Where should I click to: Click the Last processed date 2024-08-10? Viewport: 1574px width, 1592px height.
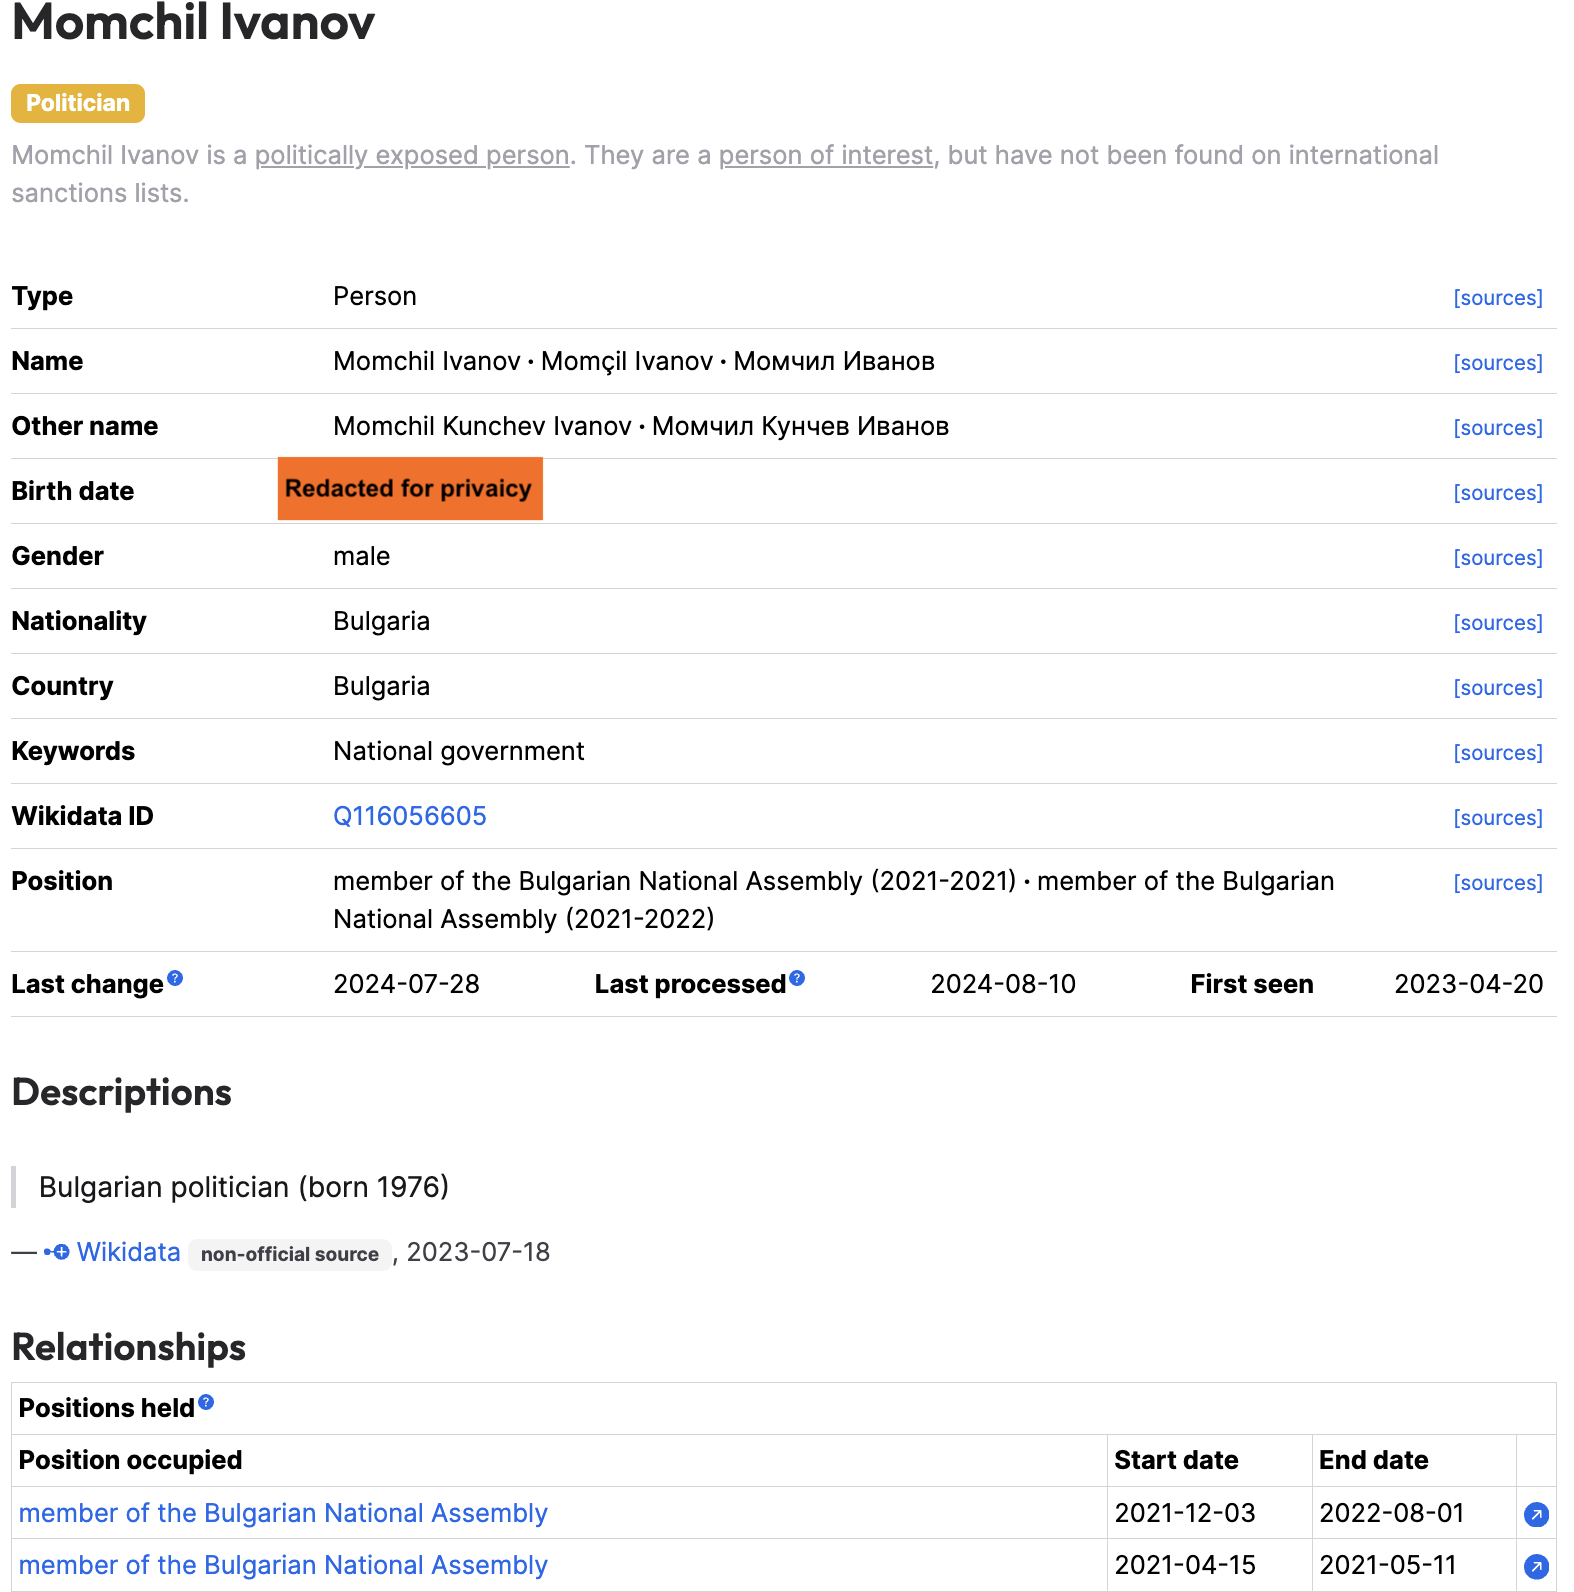pos(1003,984)
